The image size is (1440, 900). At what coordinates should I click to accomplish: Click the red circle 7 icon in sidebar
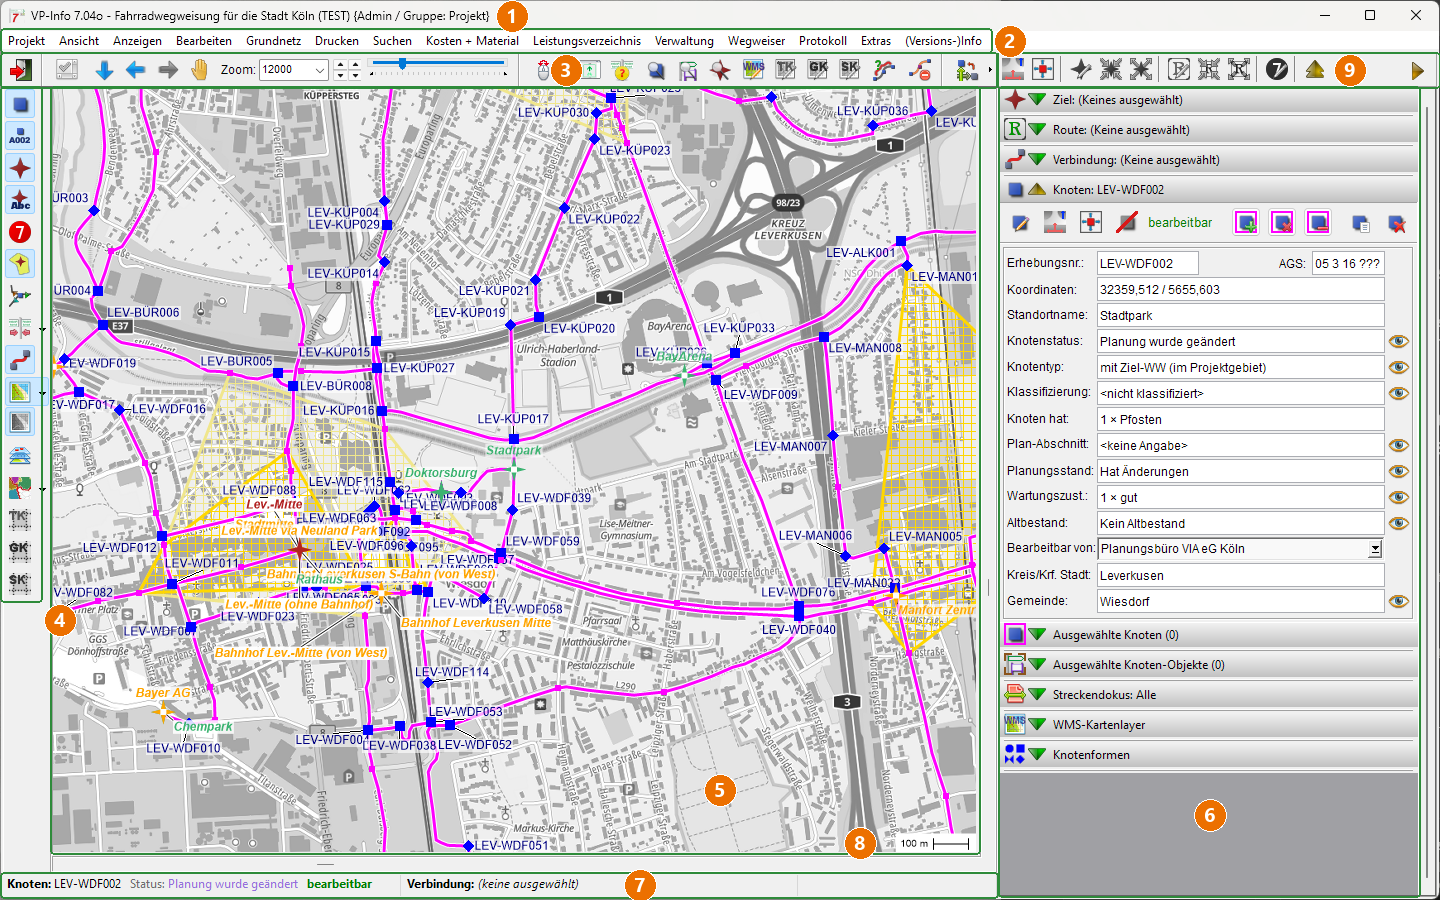pyautogui.click(x=20, y=232)
